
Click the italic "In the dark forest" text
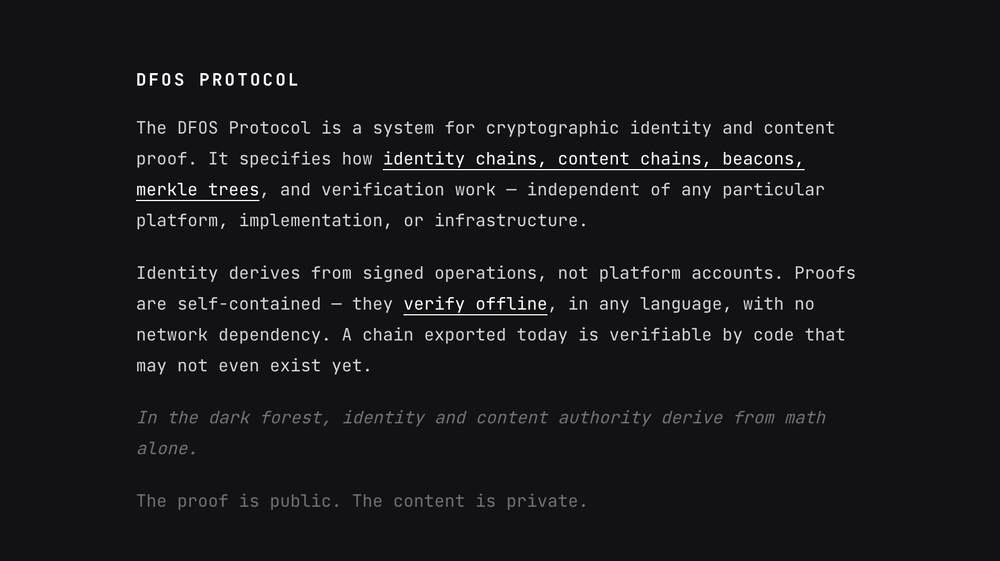pos(232,418)
